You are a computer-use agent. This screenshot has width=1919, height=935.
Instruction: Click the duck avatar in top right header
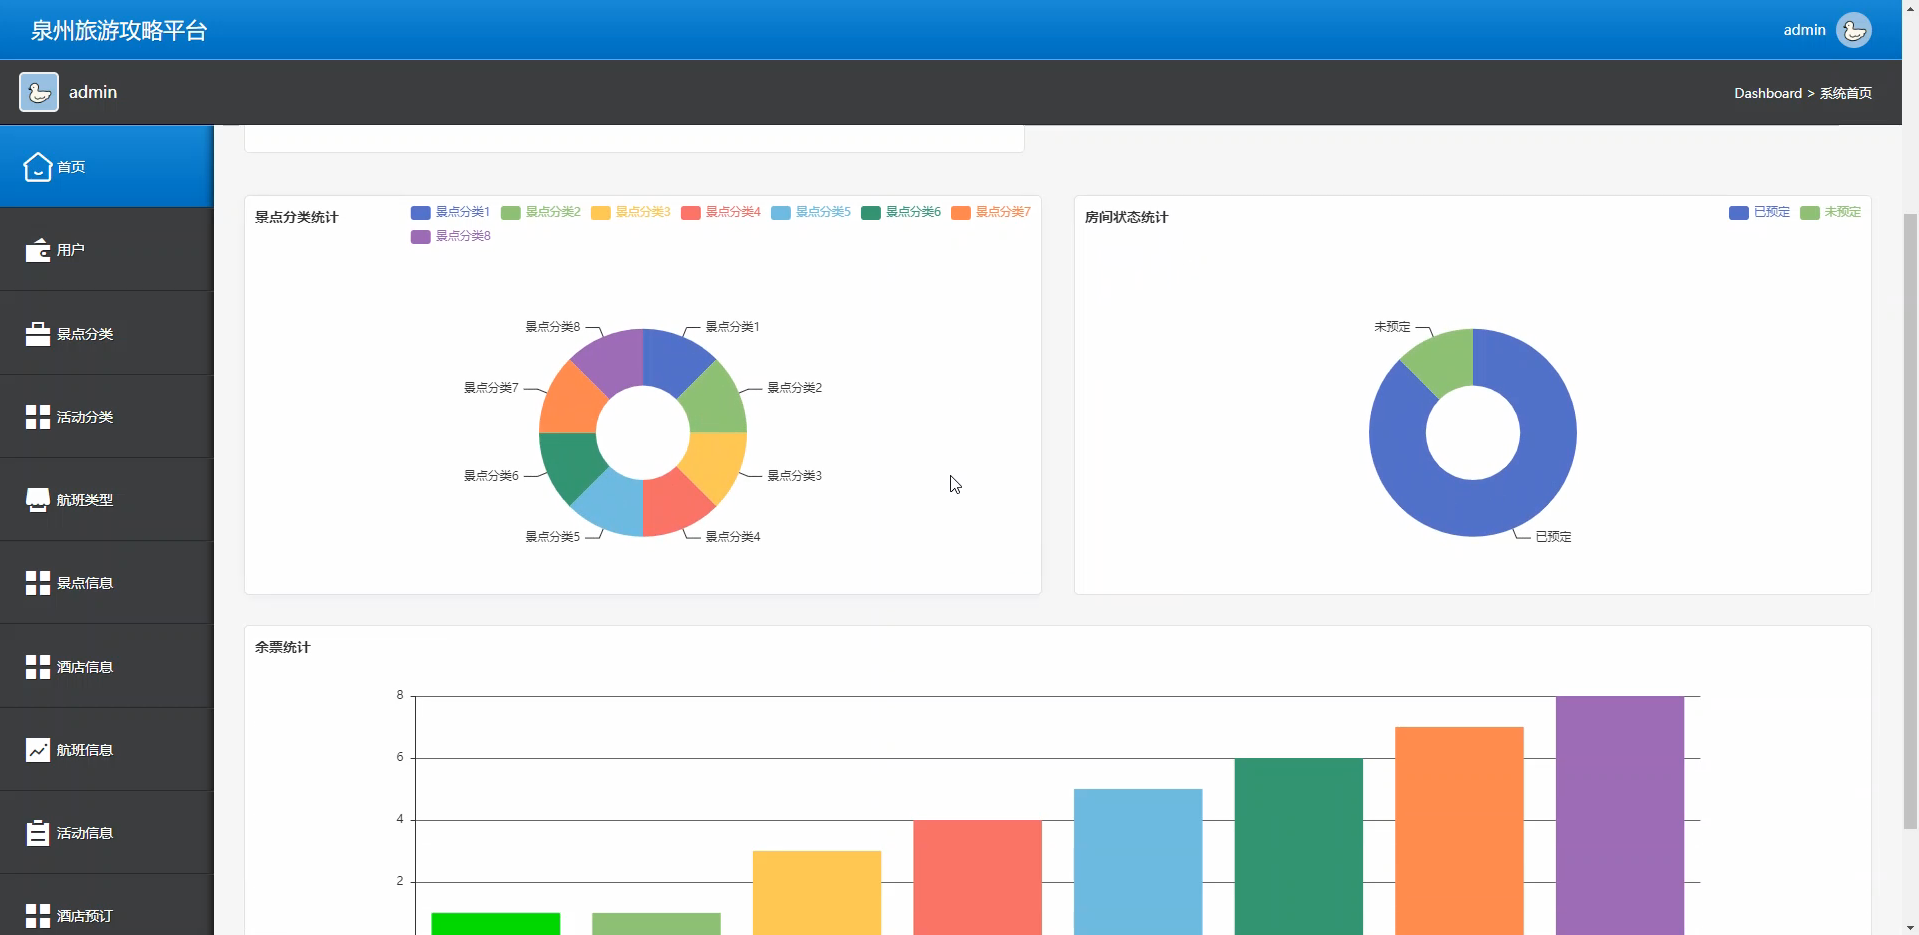click(x=1854, y=30)
